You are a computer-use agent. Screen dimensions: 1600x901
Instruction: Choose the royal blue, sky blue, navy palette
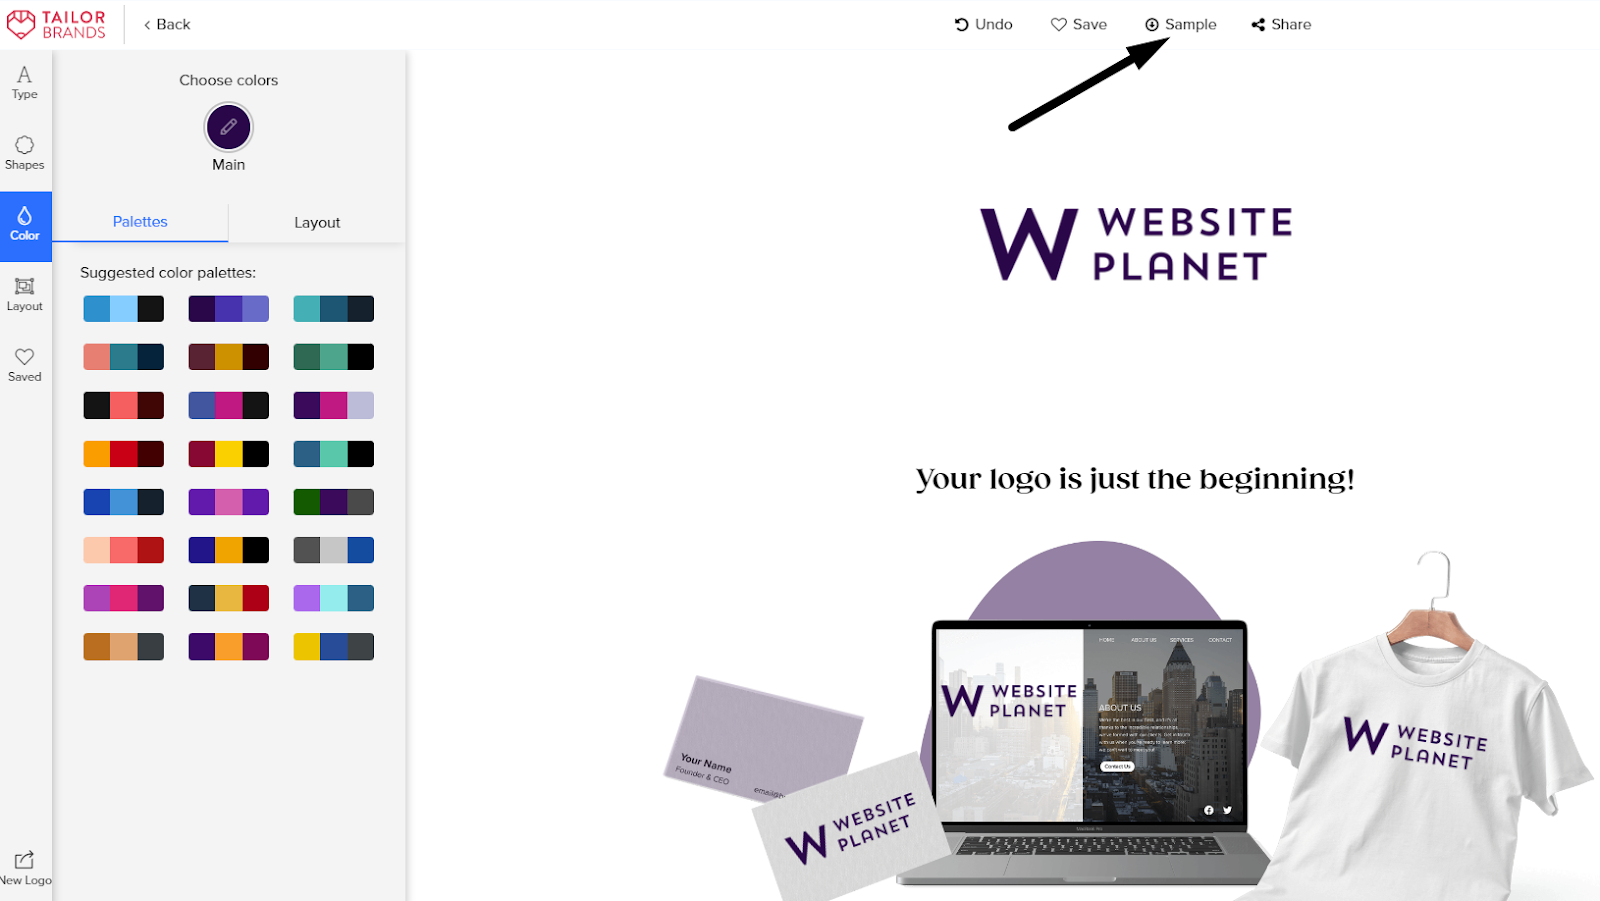(124, 502)
